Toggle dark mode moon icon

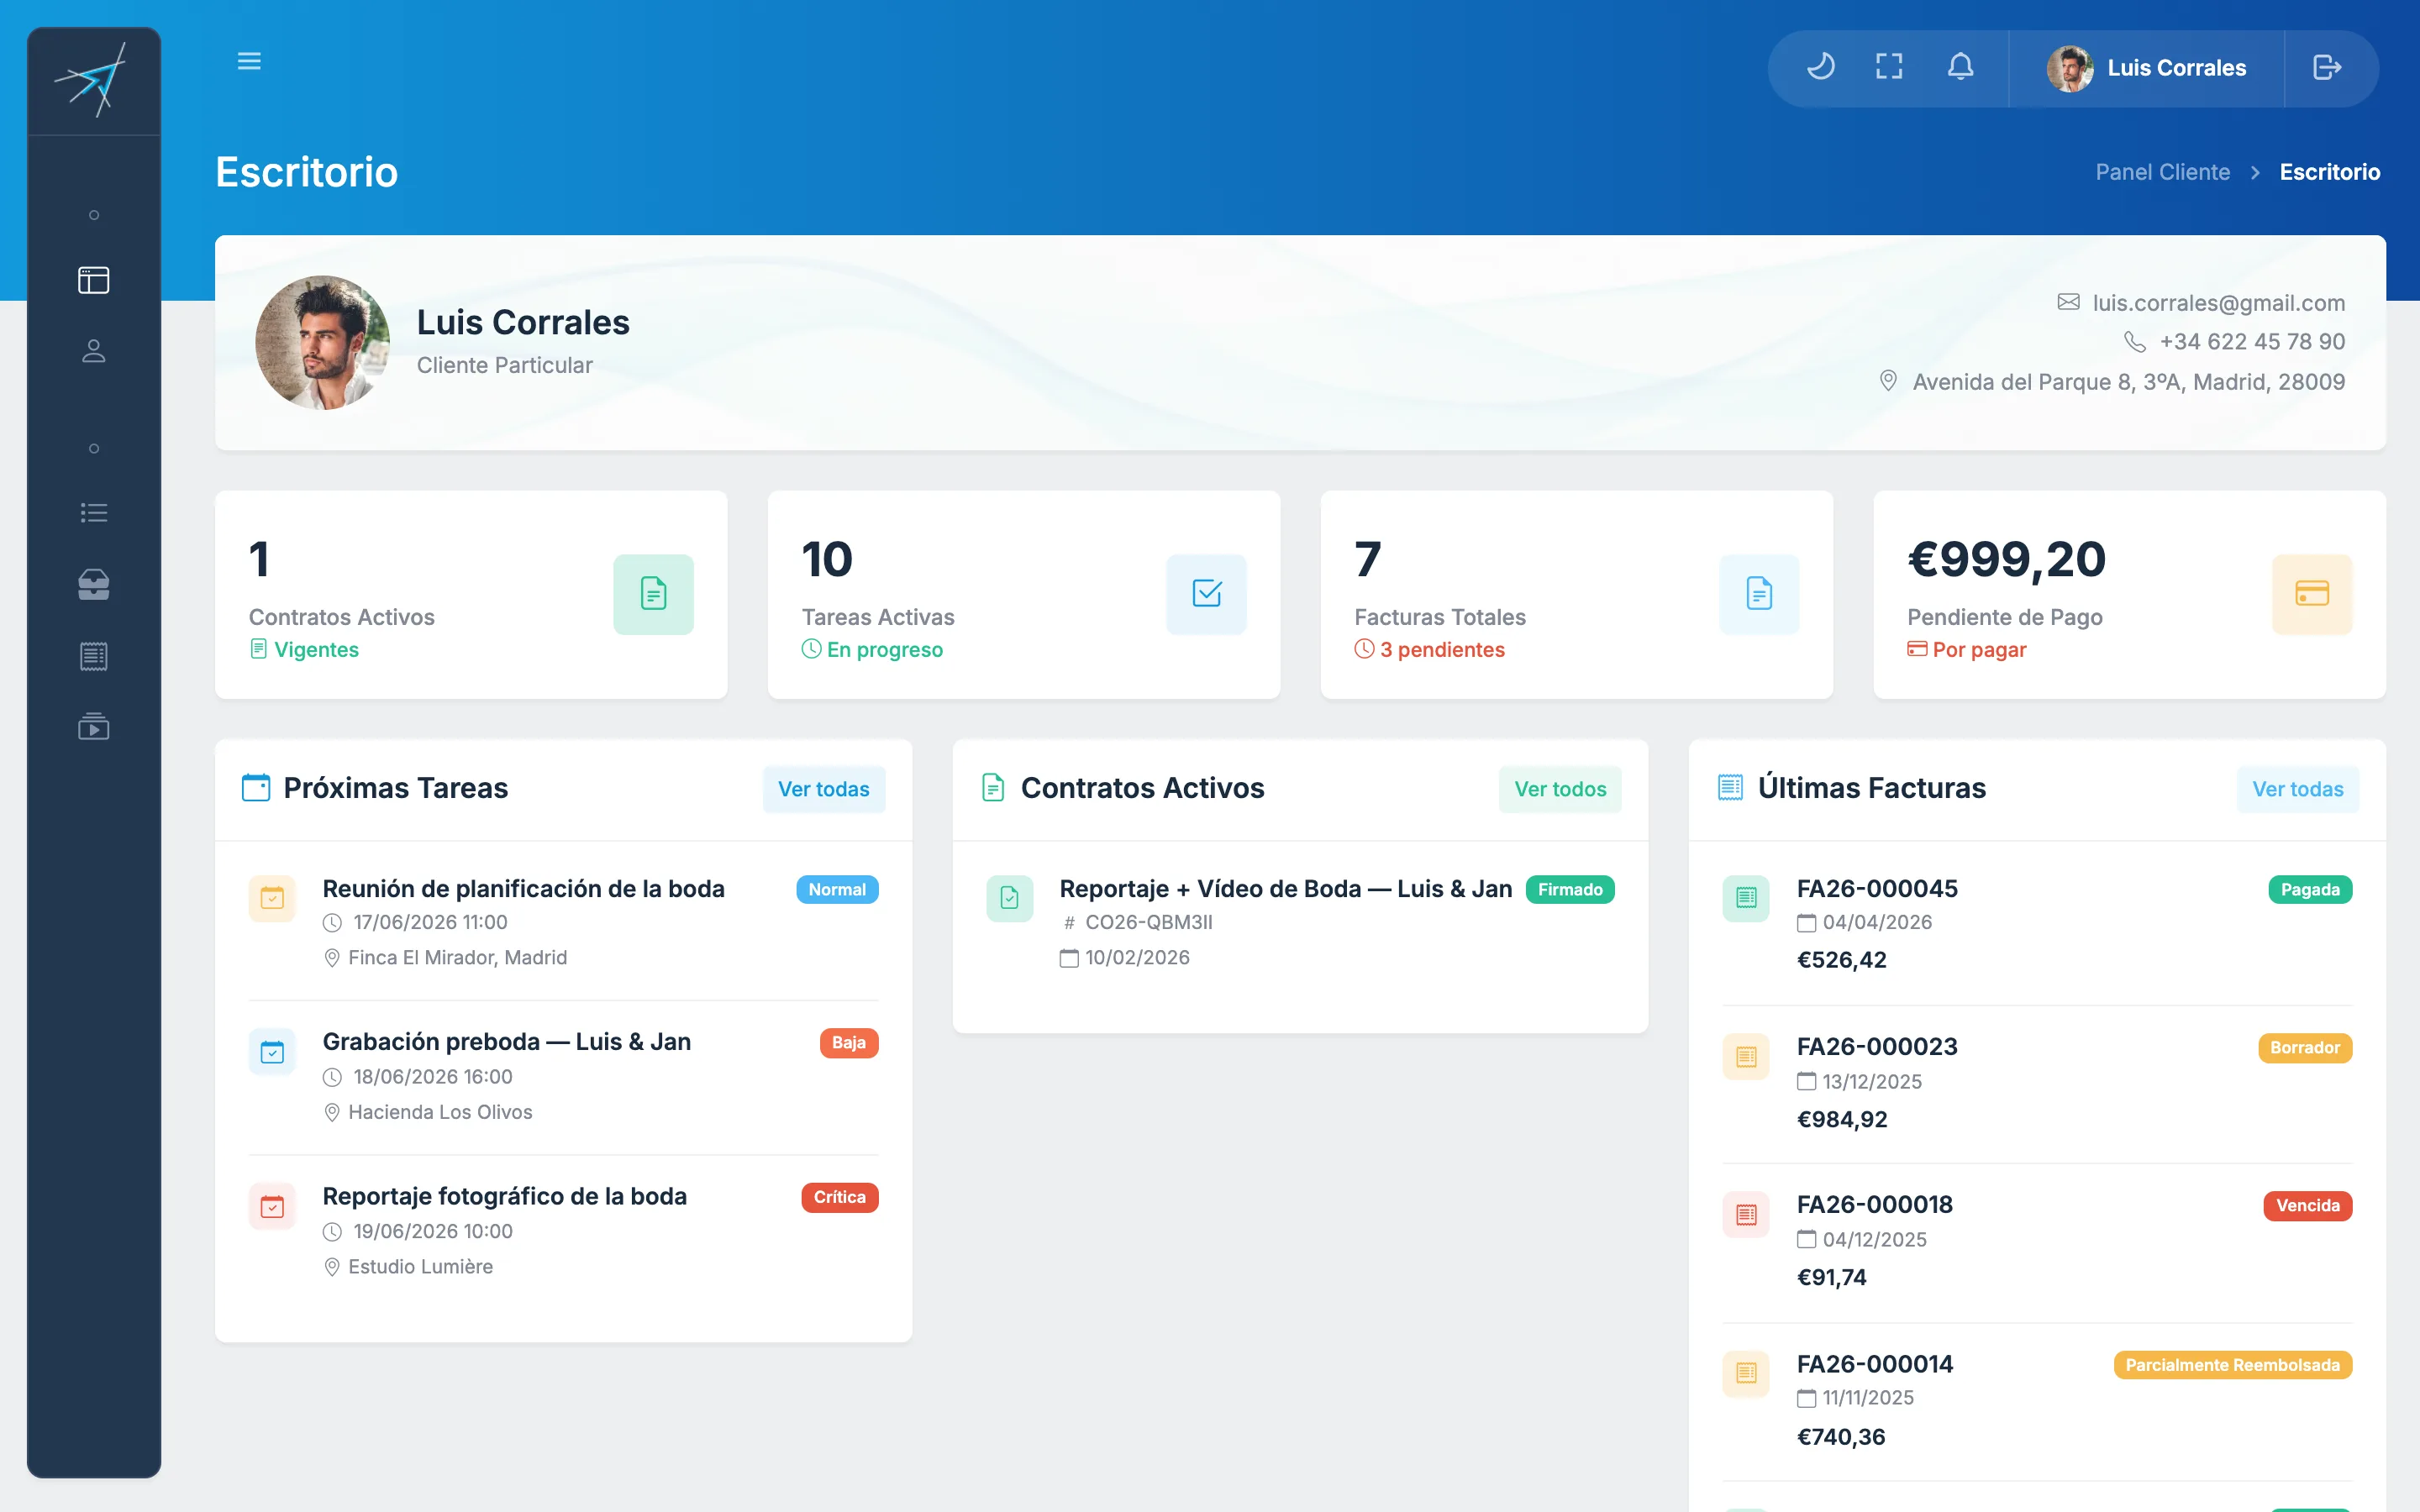(1820, 67)
